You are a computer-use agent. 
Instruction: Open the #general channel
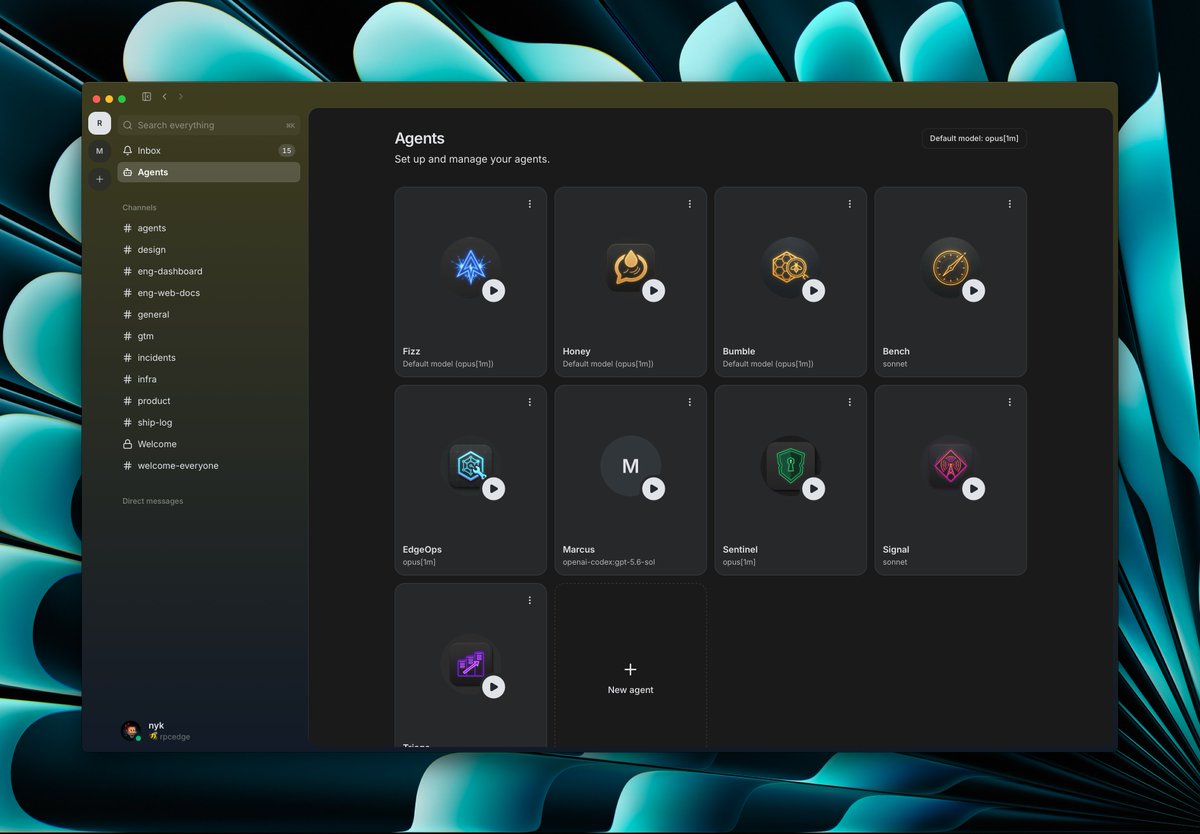208,314
